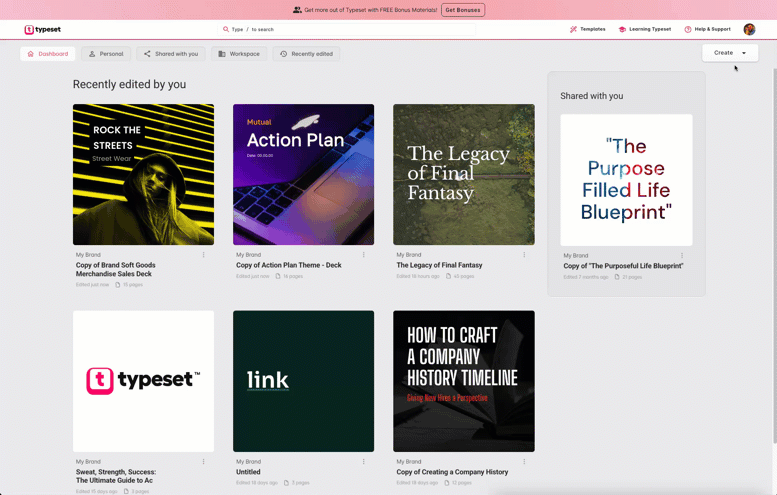The image size is (777, 495).
Task: Open options menu for Brand Soft Goods deck
Action: [x=203, y=255]
